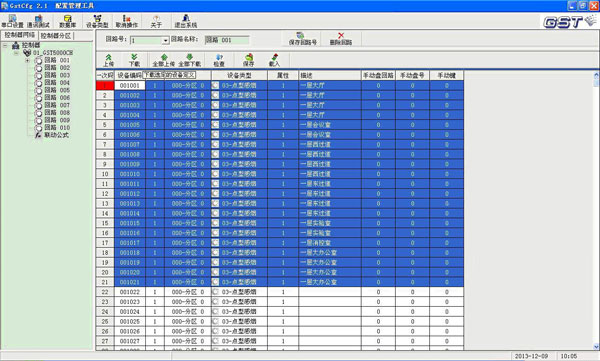The width and height of the screenshot is (600, 361).
Task: Click the table scrollbar down arrow
Action: 596,346
